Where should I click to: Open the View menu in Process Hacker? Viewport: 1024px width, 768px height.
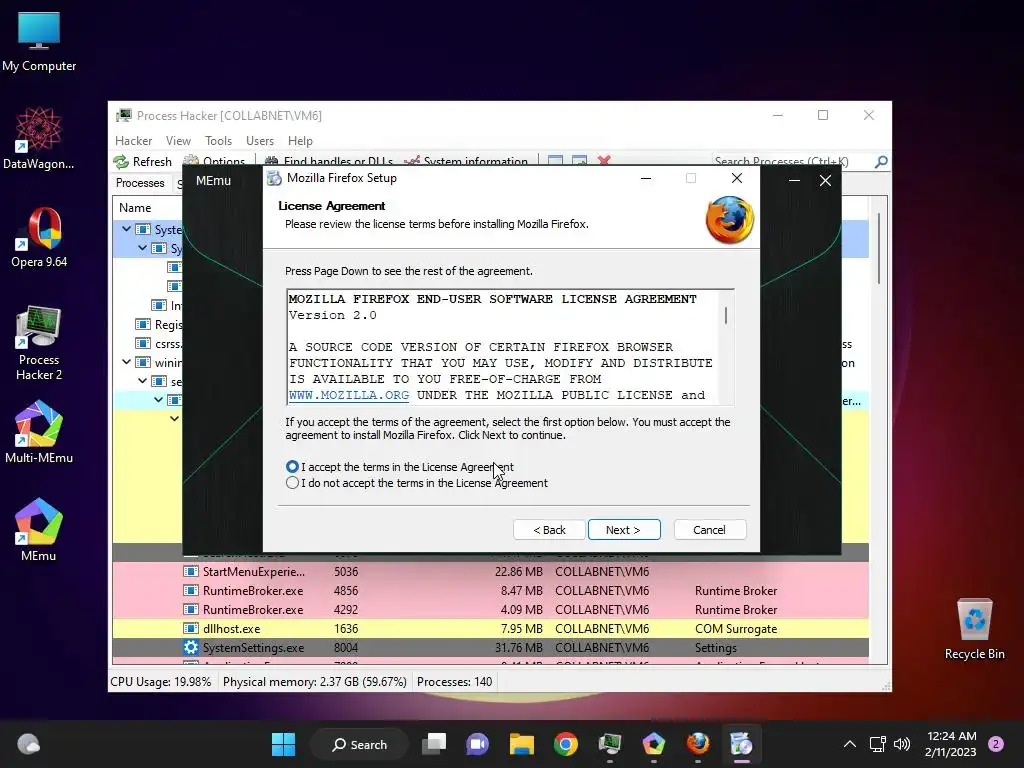click(178, 141)
